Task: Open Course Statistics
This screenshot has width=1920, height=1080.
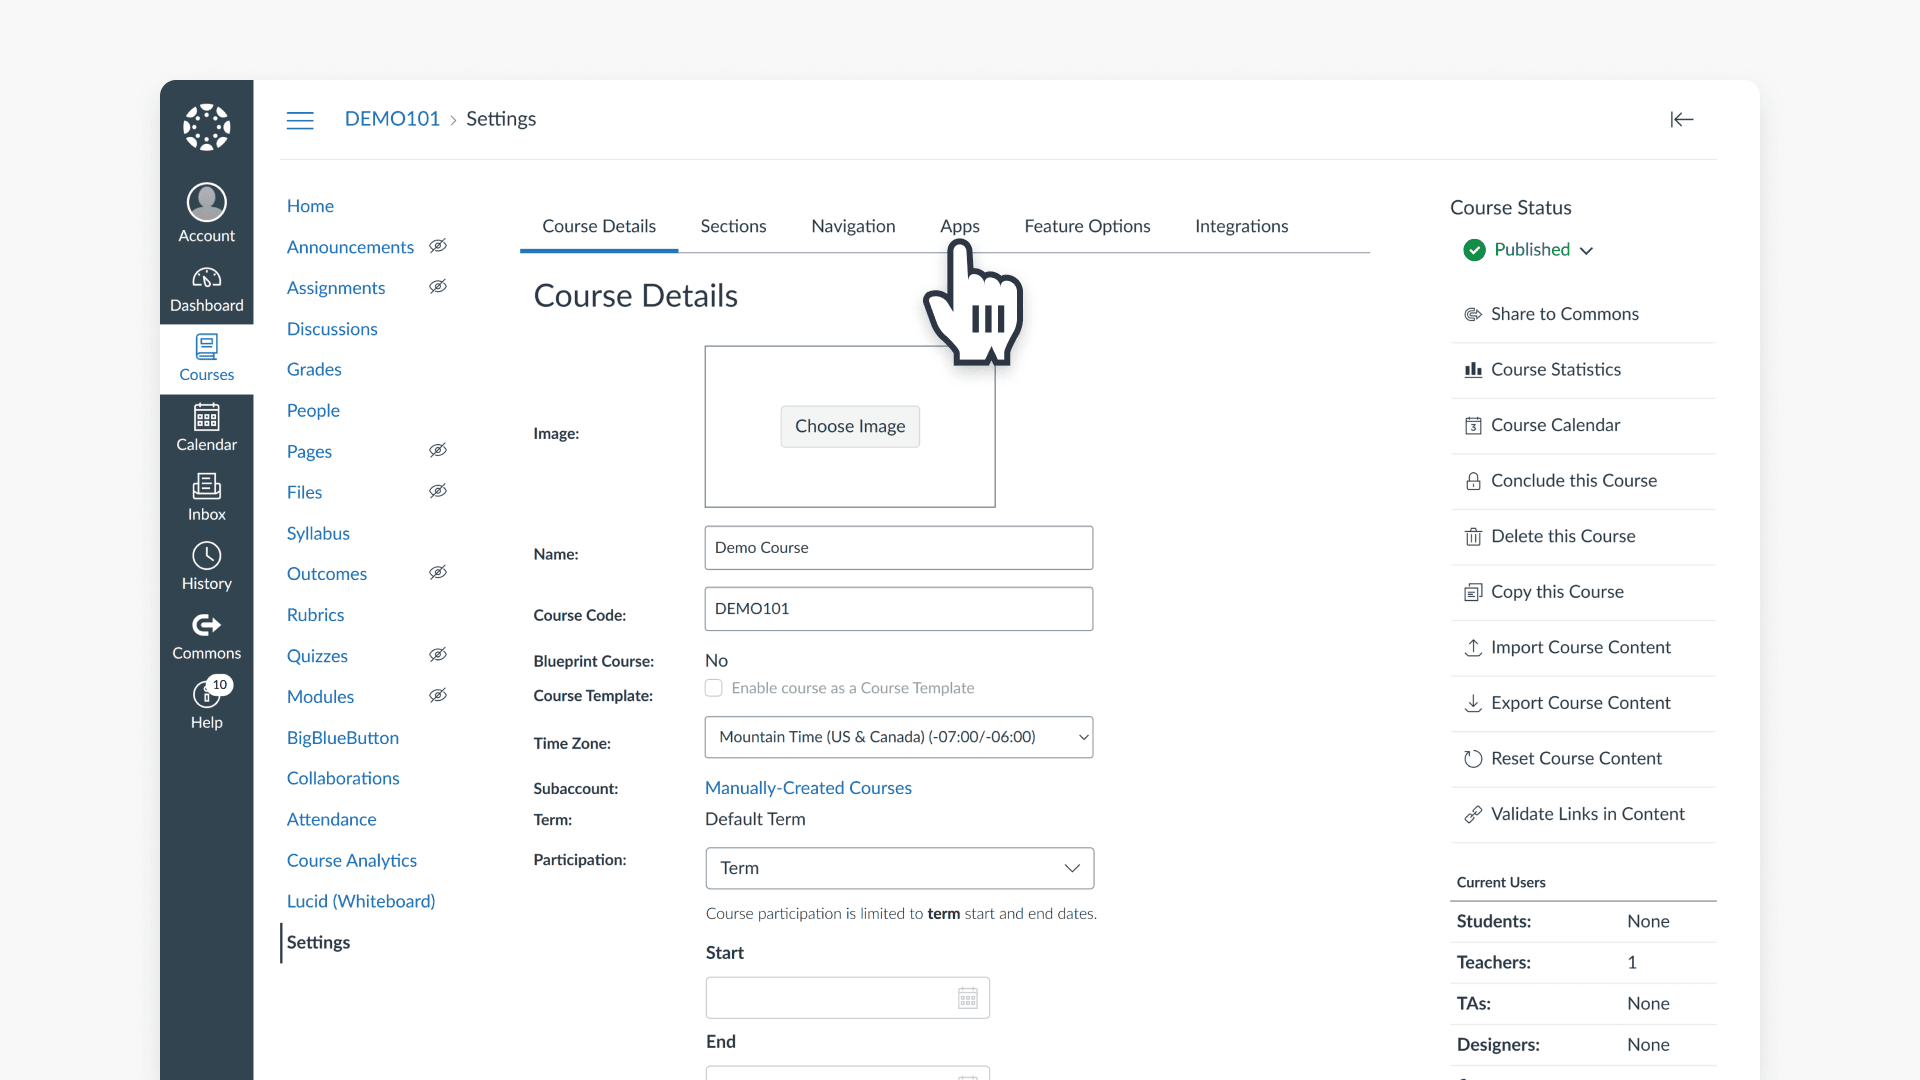Action: (x=1555, y=369)
